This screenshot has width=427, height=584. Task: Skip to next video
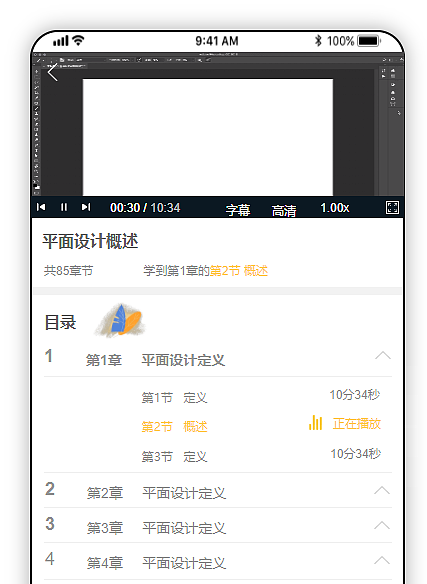coord(86,207)
